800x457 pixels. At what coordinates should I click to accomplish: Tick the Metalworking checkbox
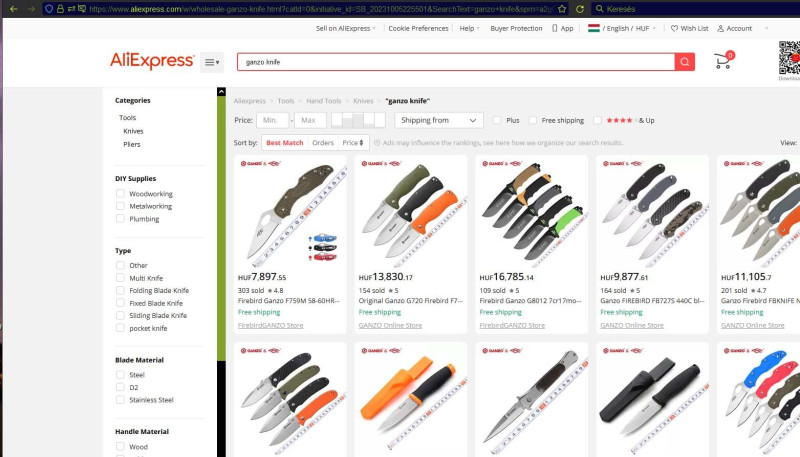click(x=120, y=206)
